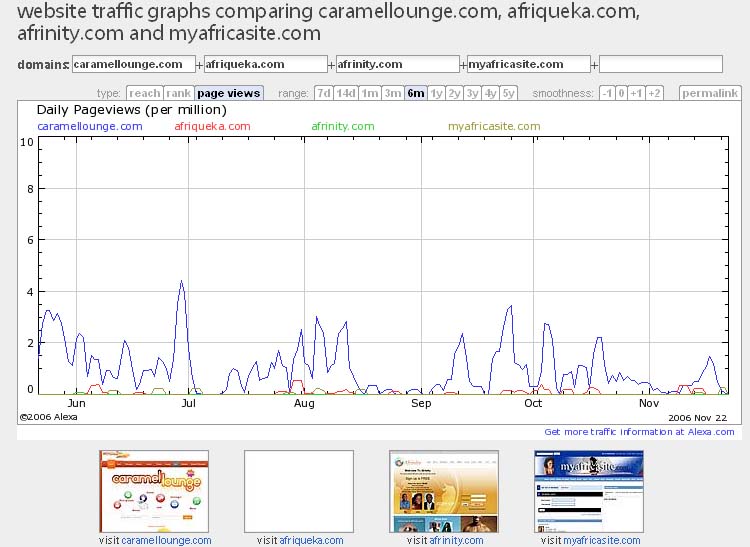The image size is (750, 547).
Task: Click the 2006 Nov 22 date text
Action: click(x=697, y=418)
